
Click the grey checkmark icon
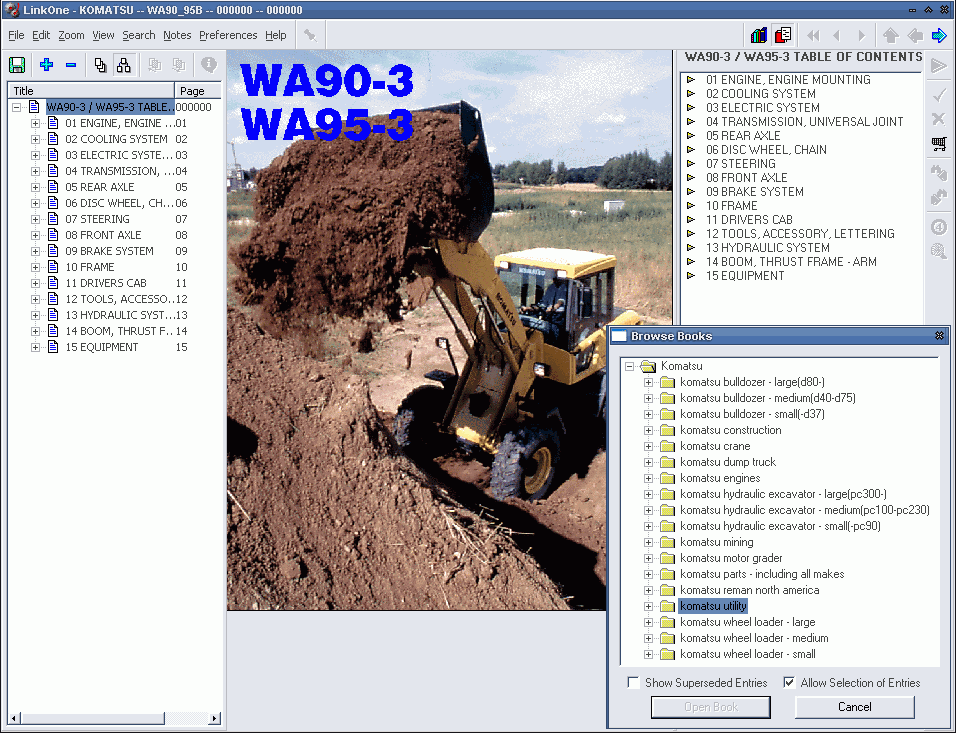point(939,95)
